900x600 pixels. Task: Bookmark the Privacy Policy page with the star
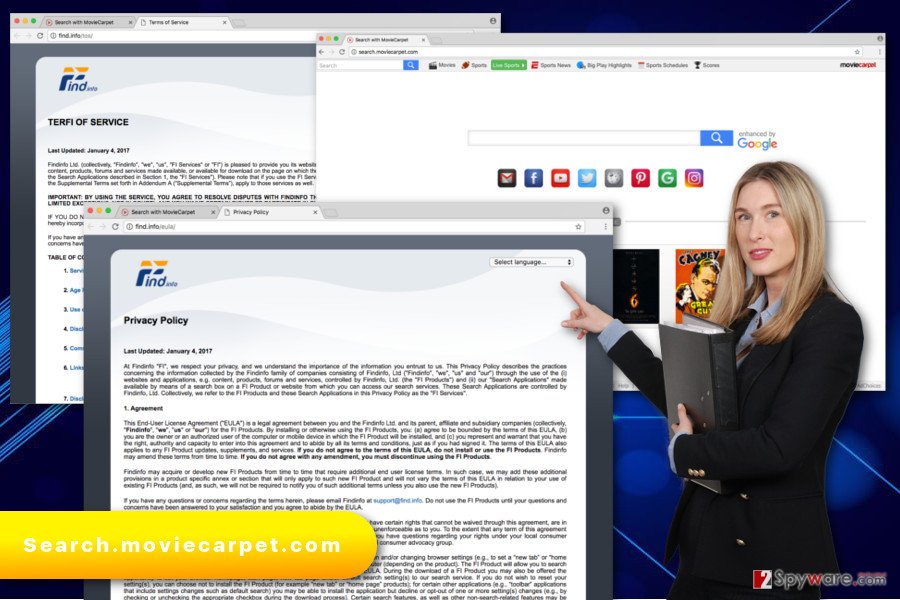tap(578, 226)
